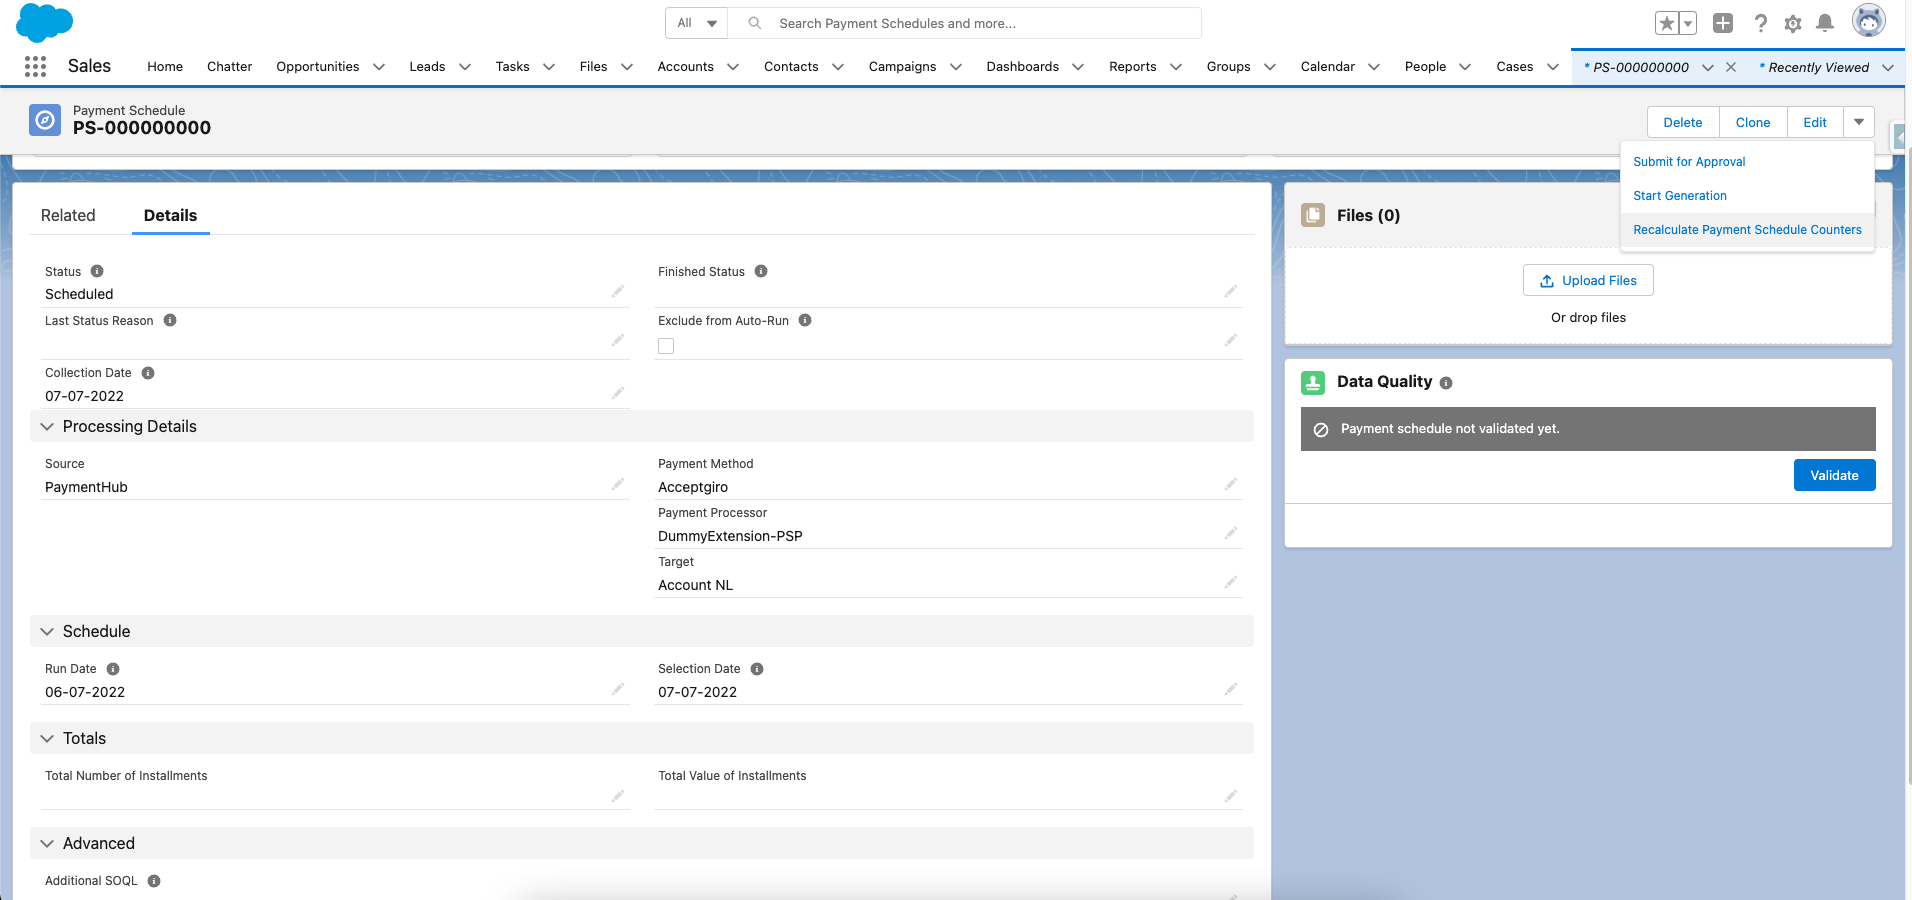Open the Accounts tab dropdown arrow
1912x900 pixels.
(x=733, y=66)
